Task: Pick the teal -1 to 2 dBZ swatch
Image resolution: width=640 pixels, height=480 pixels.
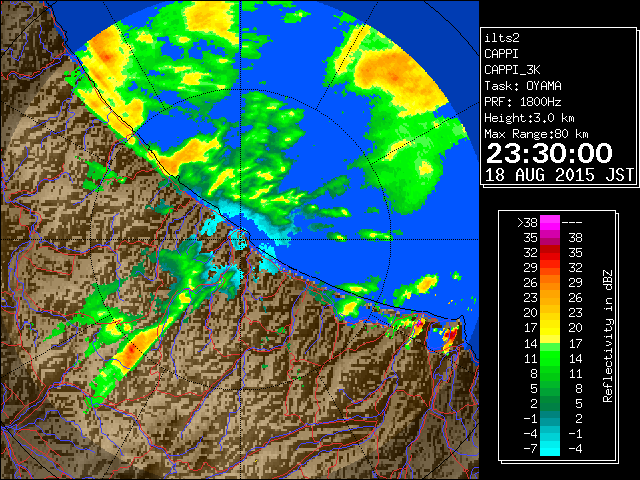Action: (x=550, y=418)
